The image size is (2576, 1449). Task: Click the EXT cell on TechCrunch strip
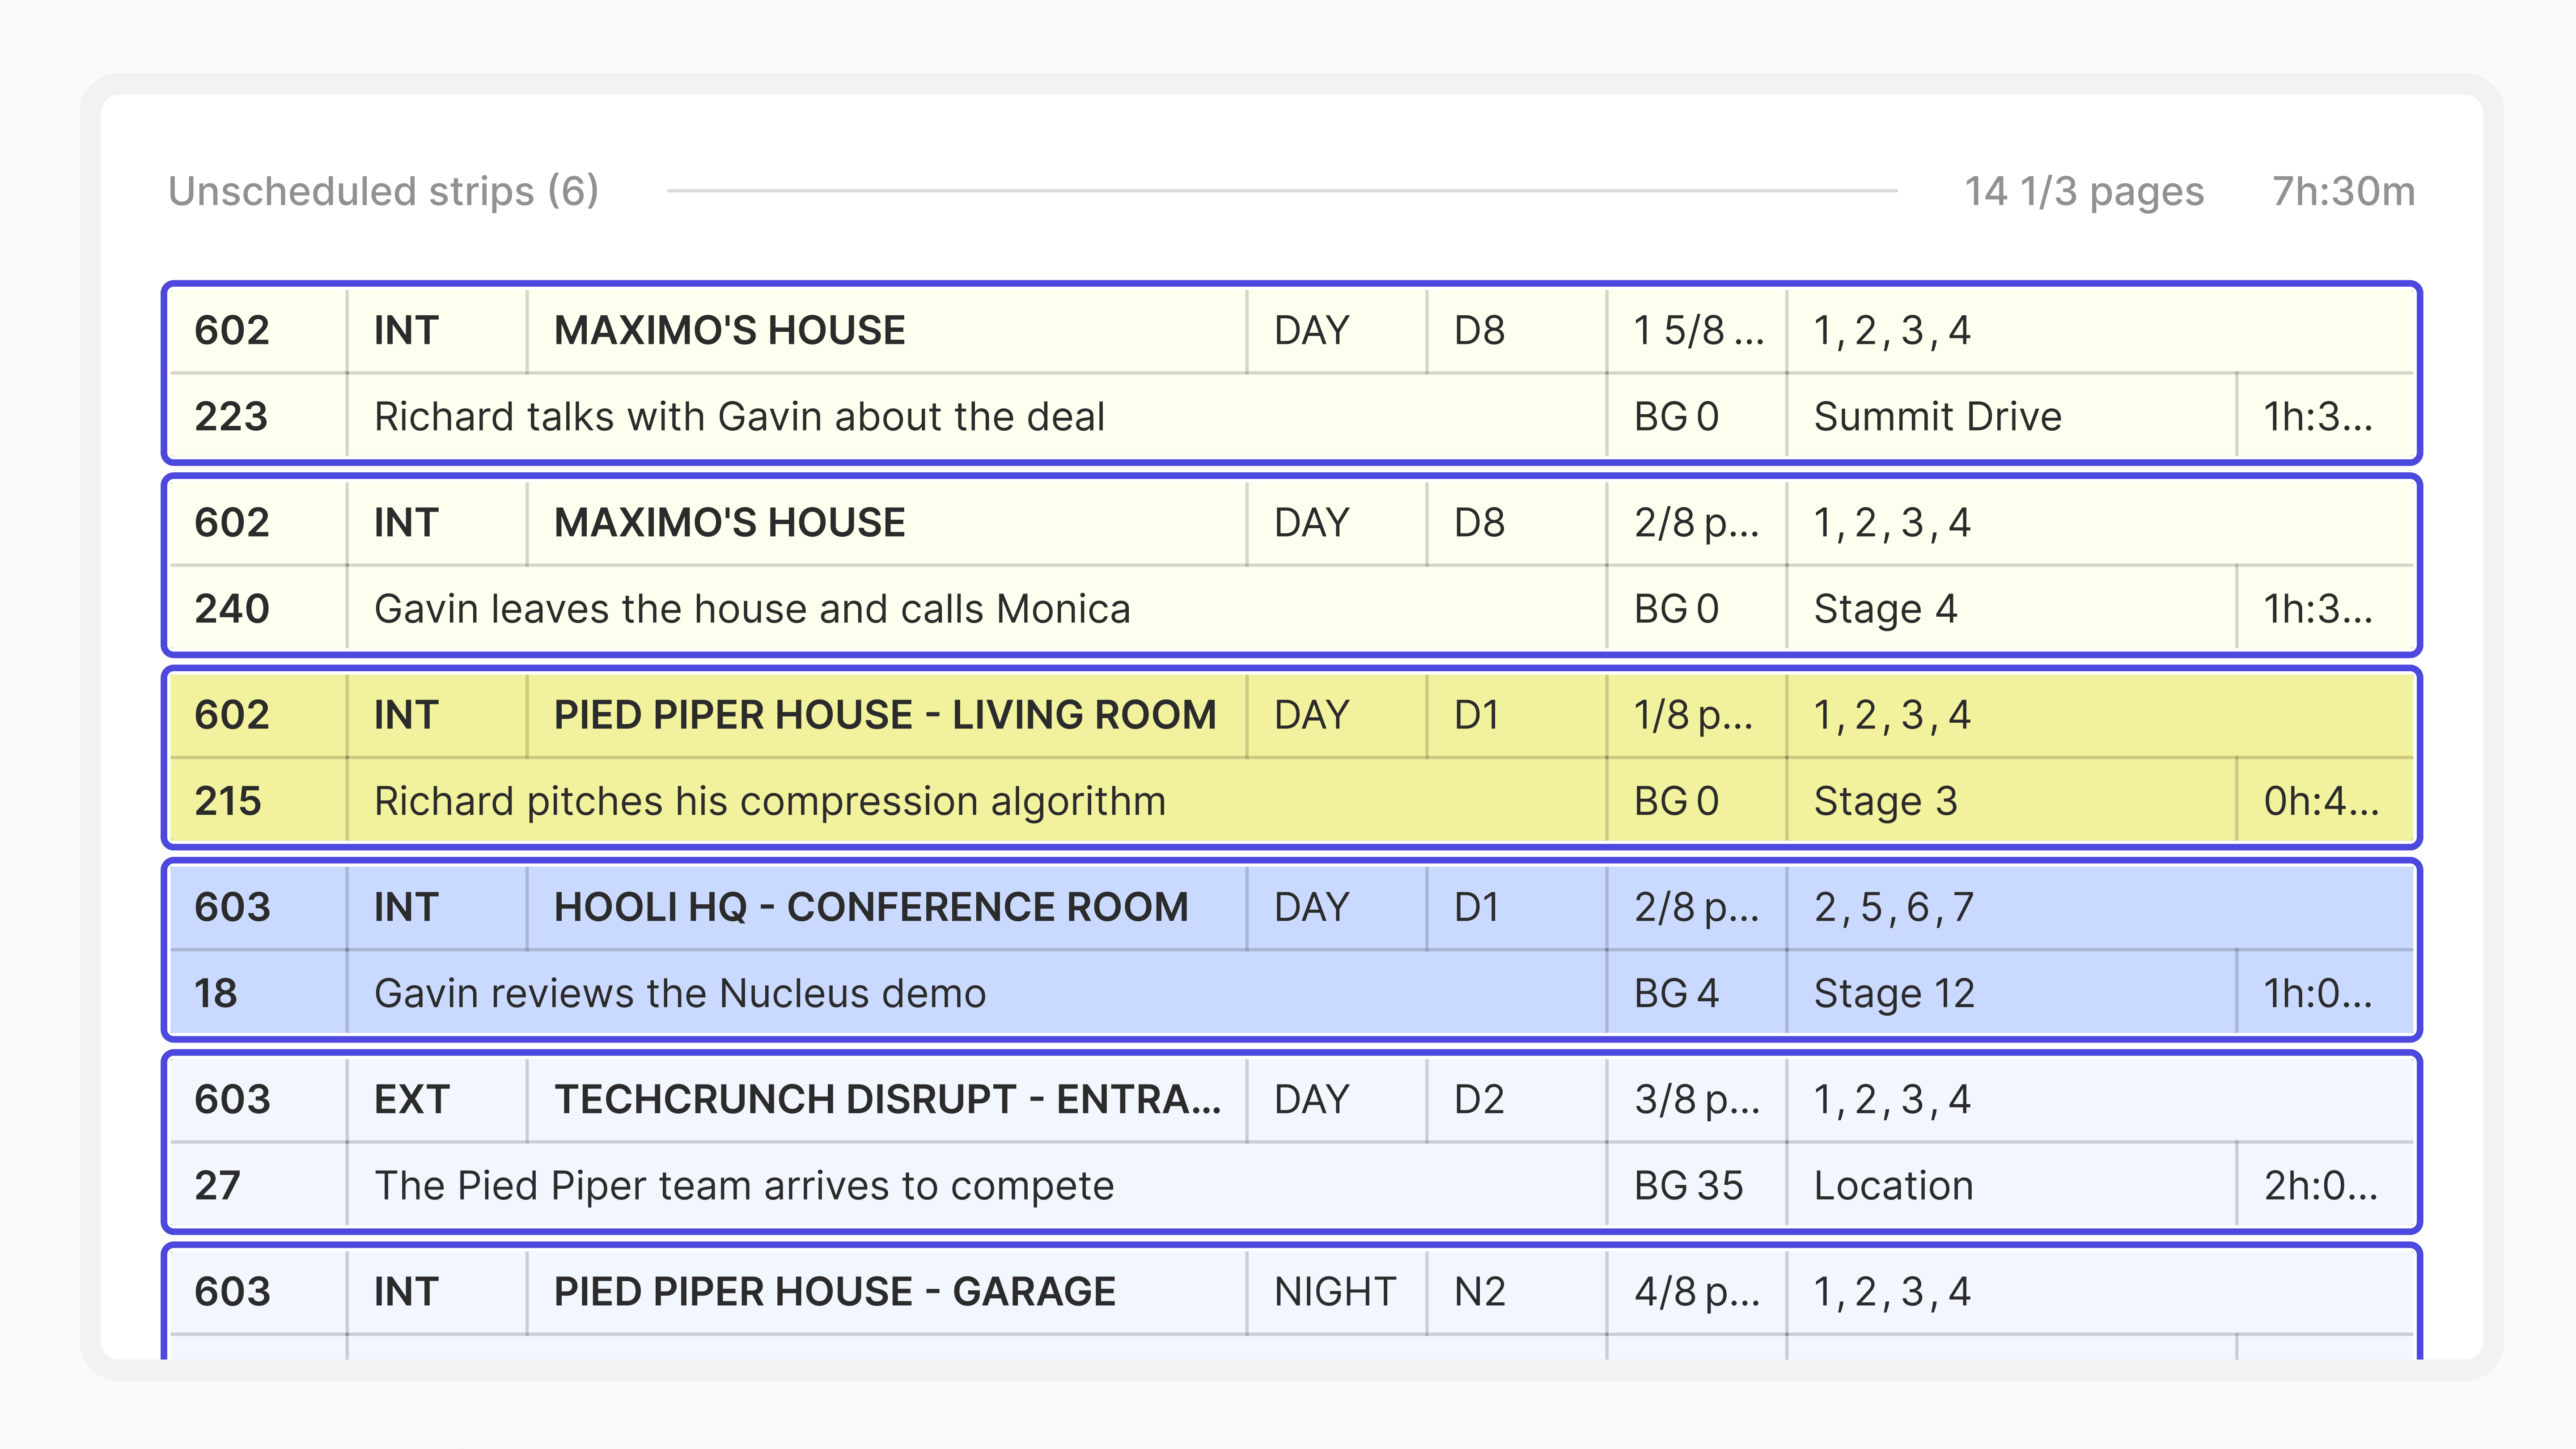tap(437, 1099)
